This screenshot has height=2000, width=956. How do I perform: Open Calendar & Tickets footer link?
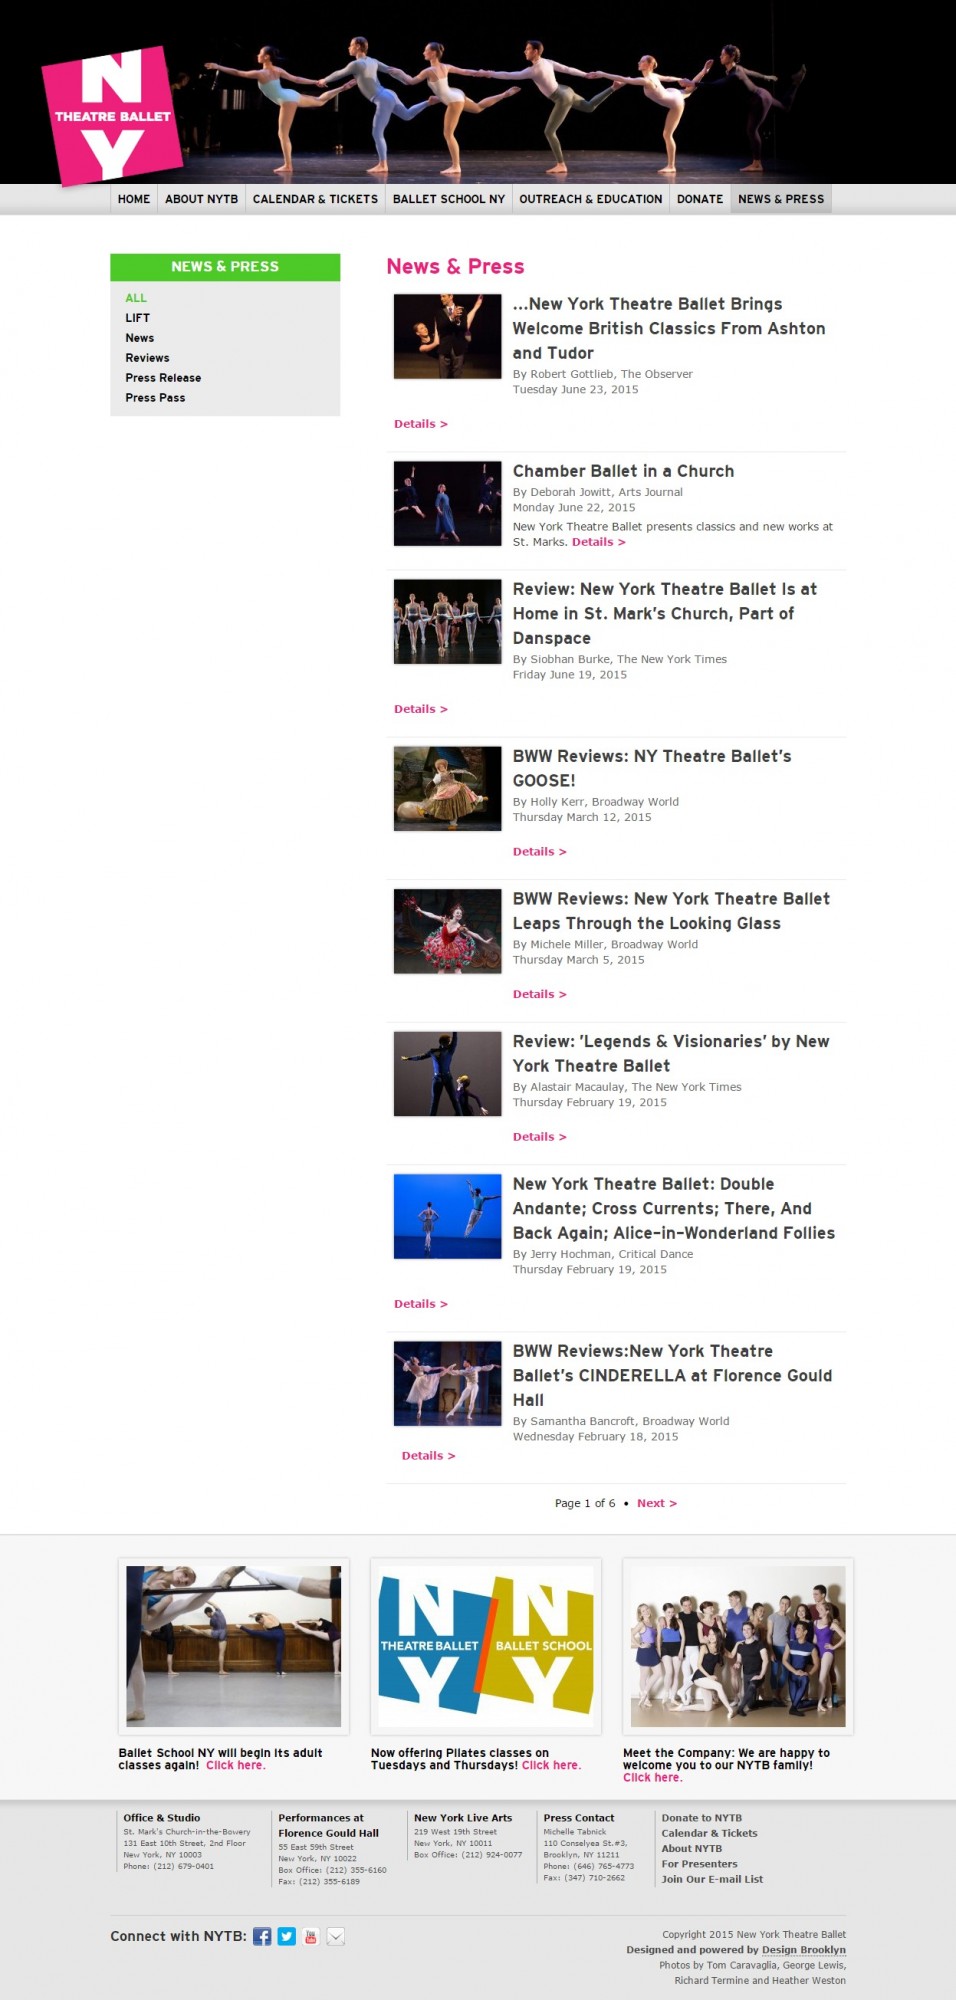point(709,1833)
